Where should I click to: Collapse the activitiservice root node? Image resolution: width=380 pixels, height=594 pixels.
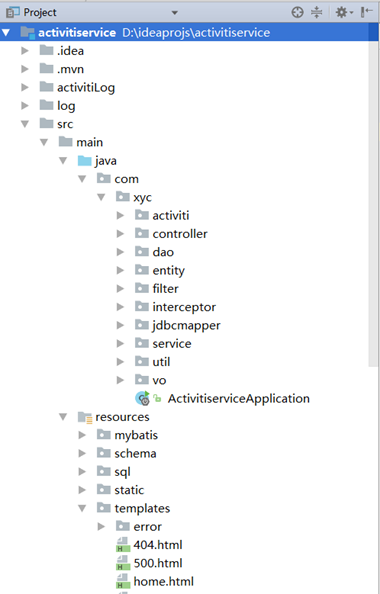(6, 33)
